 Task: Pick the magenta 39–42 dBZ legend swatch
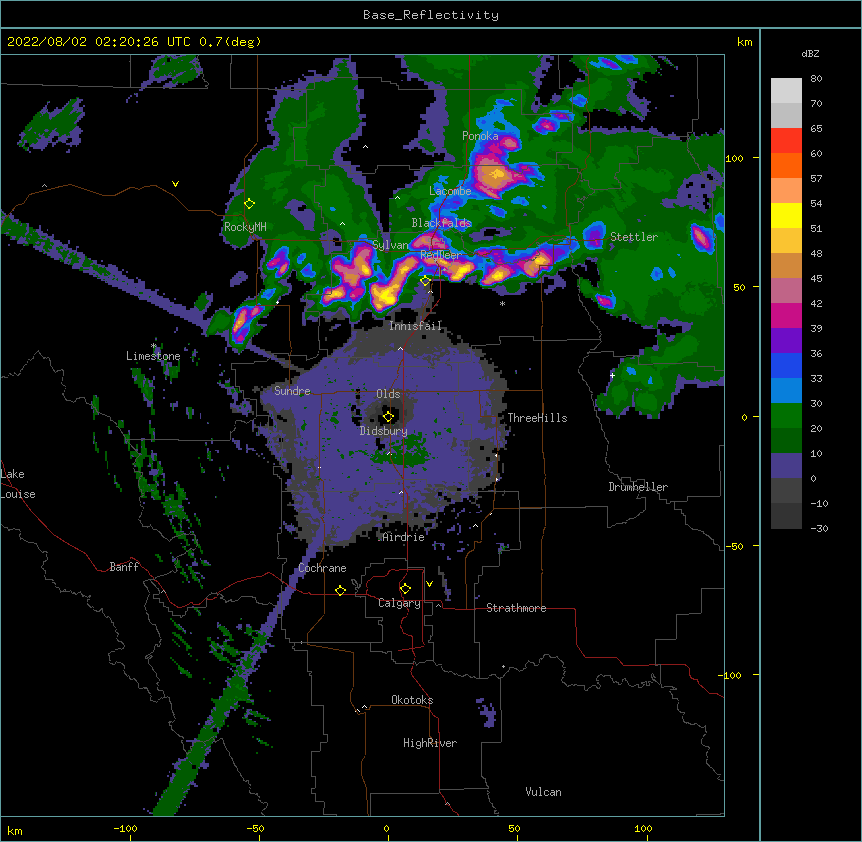pos(786,315)
